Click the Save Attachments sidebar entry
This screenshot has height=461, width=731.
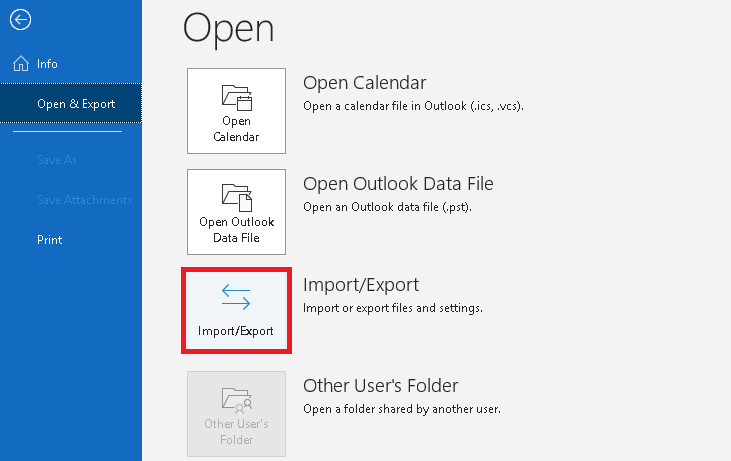click(71, 200)
